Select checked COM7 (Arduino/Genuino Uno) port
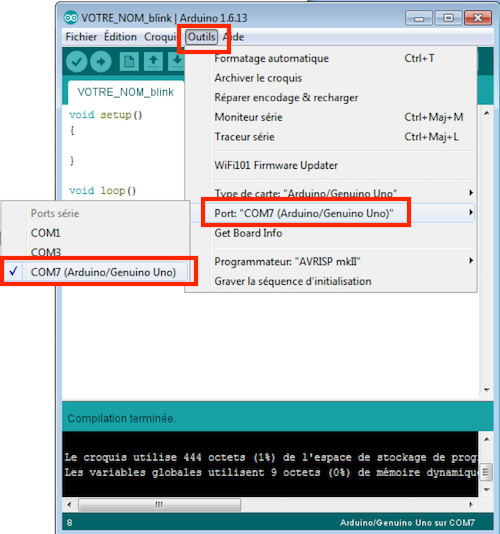The height and width of the screenshot is (534, 500). (95, 272)
